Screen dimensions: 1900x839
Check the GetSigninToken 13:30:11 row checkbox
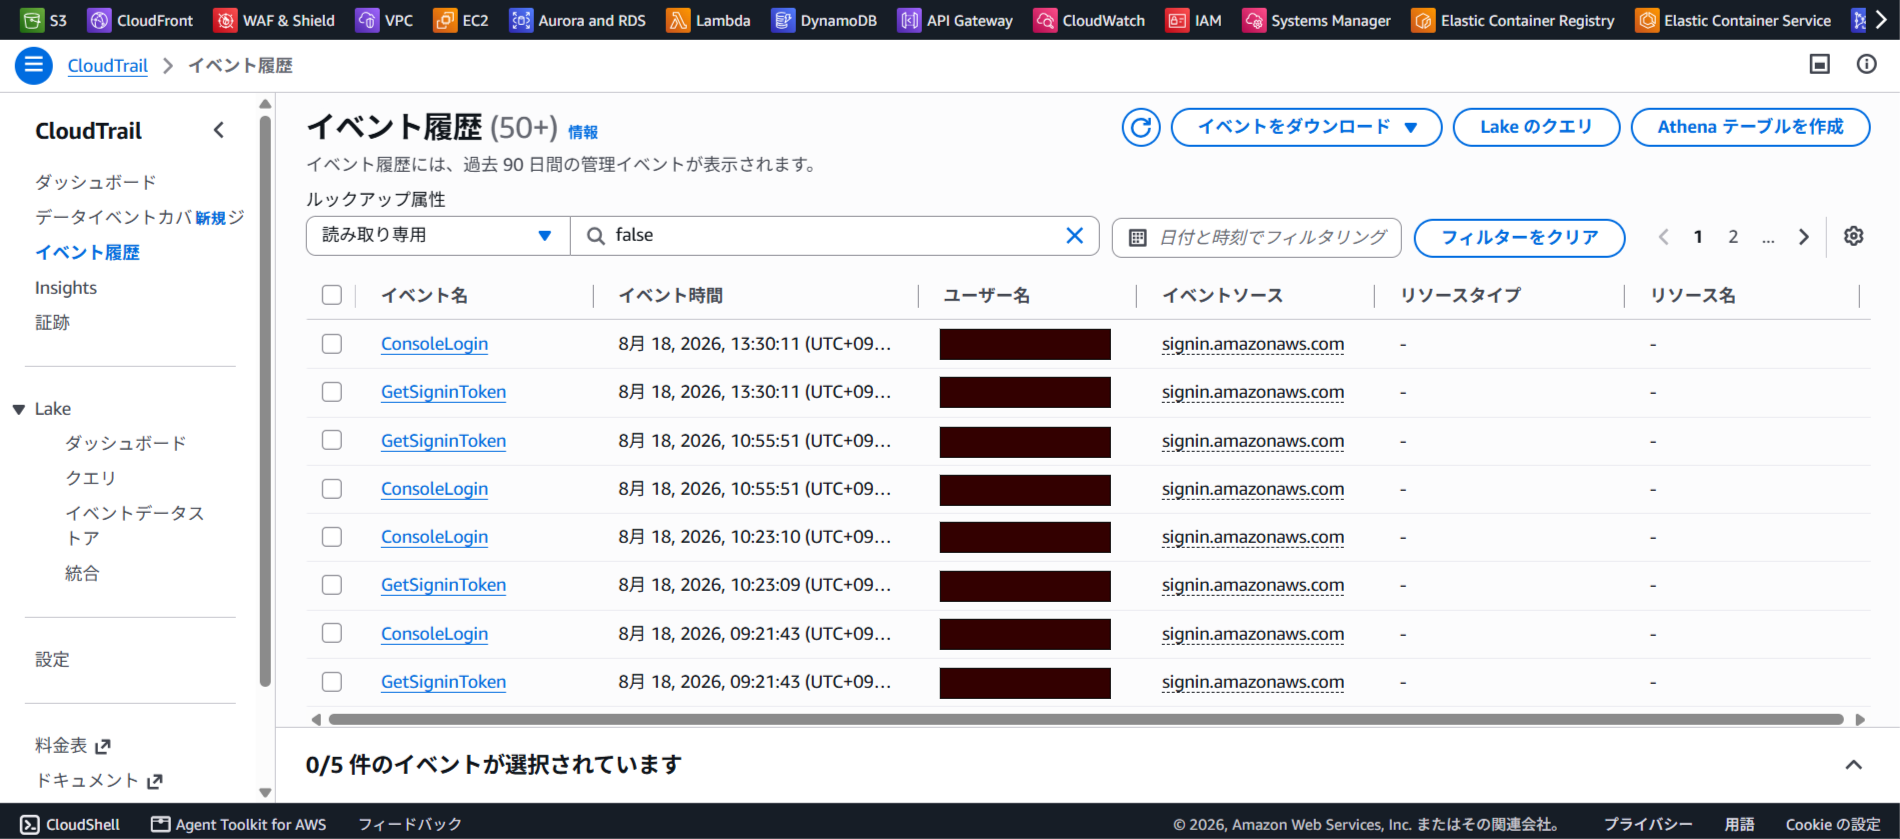point(332,392)
